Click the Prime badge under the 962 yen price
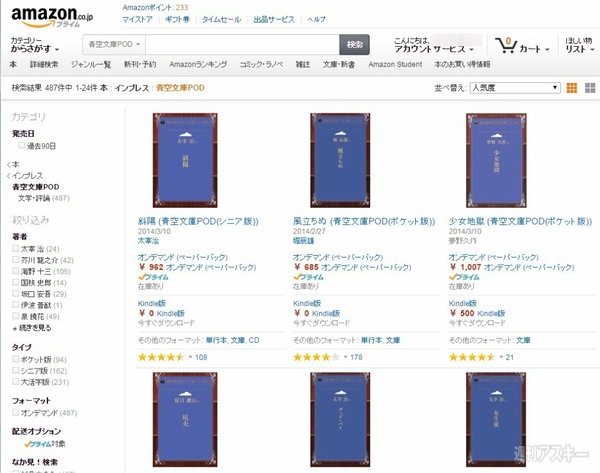The width and height of the screenshot is (600, 473). coord(153,277)
